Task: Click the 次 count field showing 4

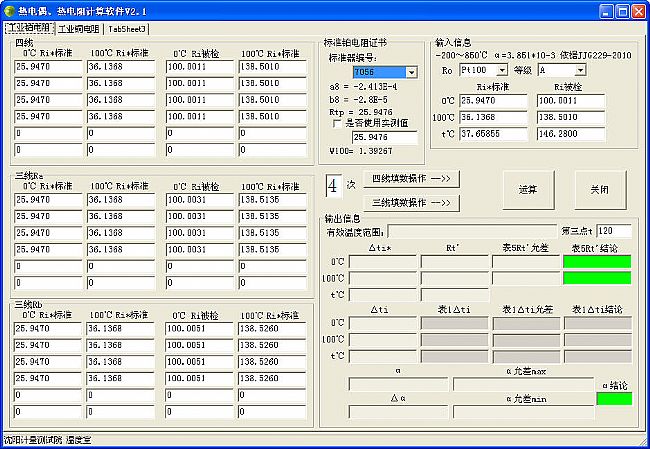Action: pyautogui.click(x=334, y=186)
